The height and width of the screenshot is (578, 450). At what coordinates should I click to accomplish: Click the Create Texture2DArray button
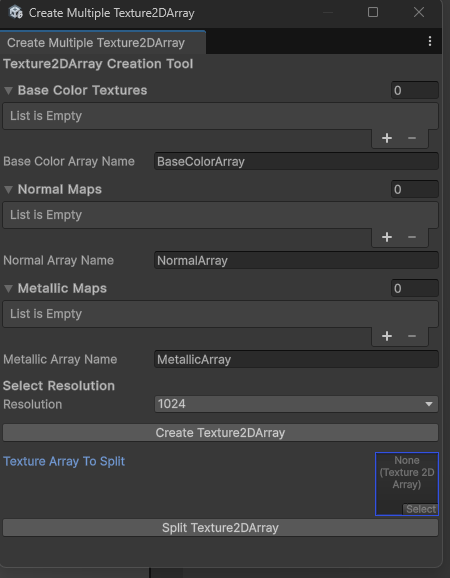click(x=220, y=432)
